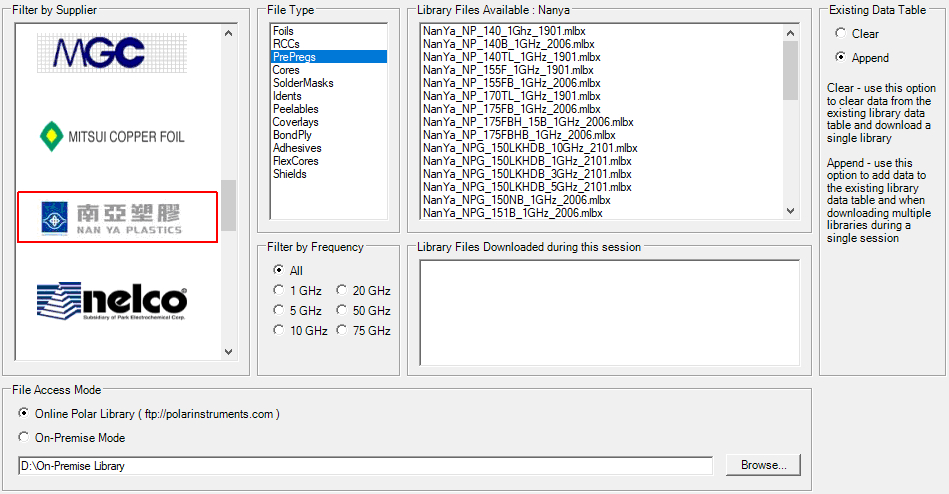The width and height of the screenshot is (949, 494).
Task: Select FlexCores file type
Action: (329, 161)
